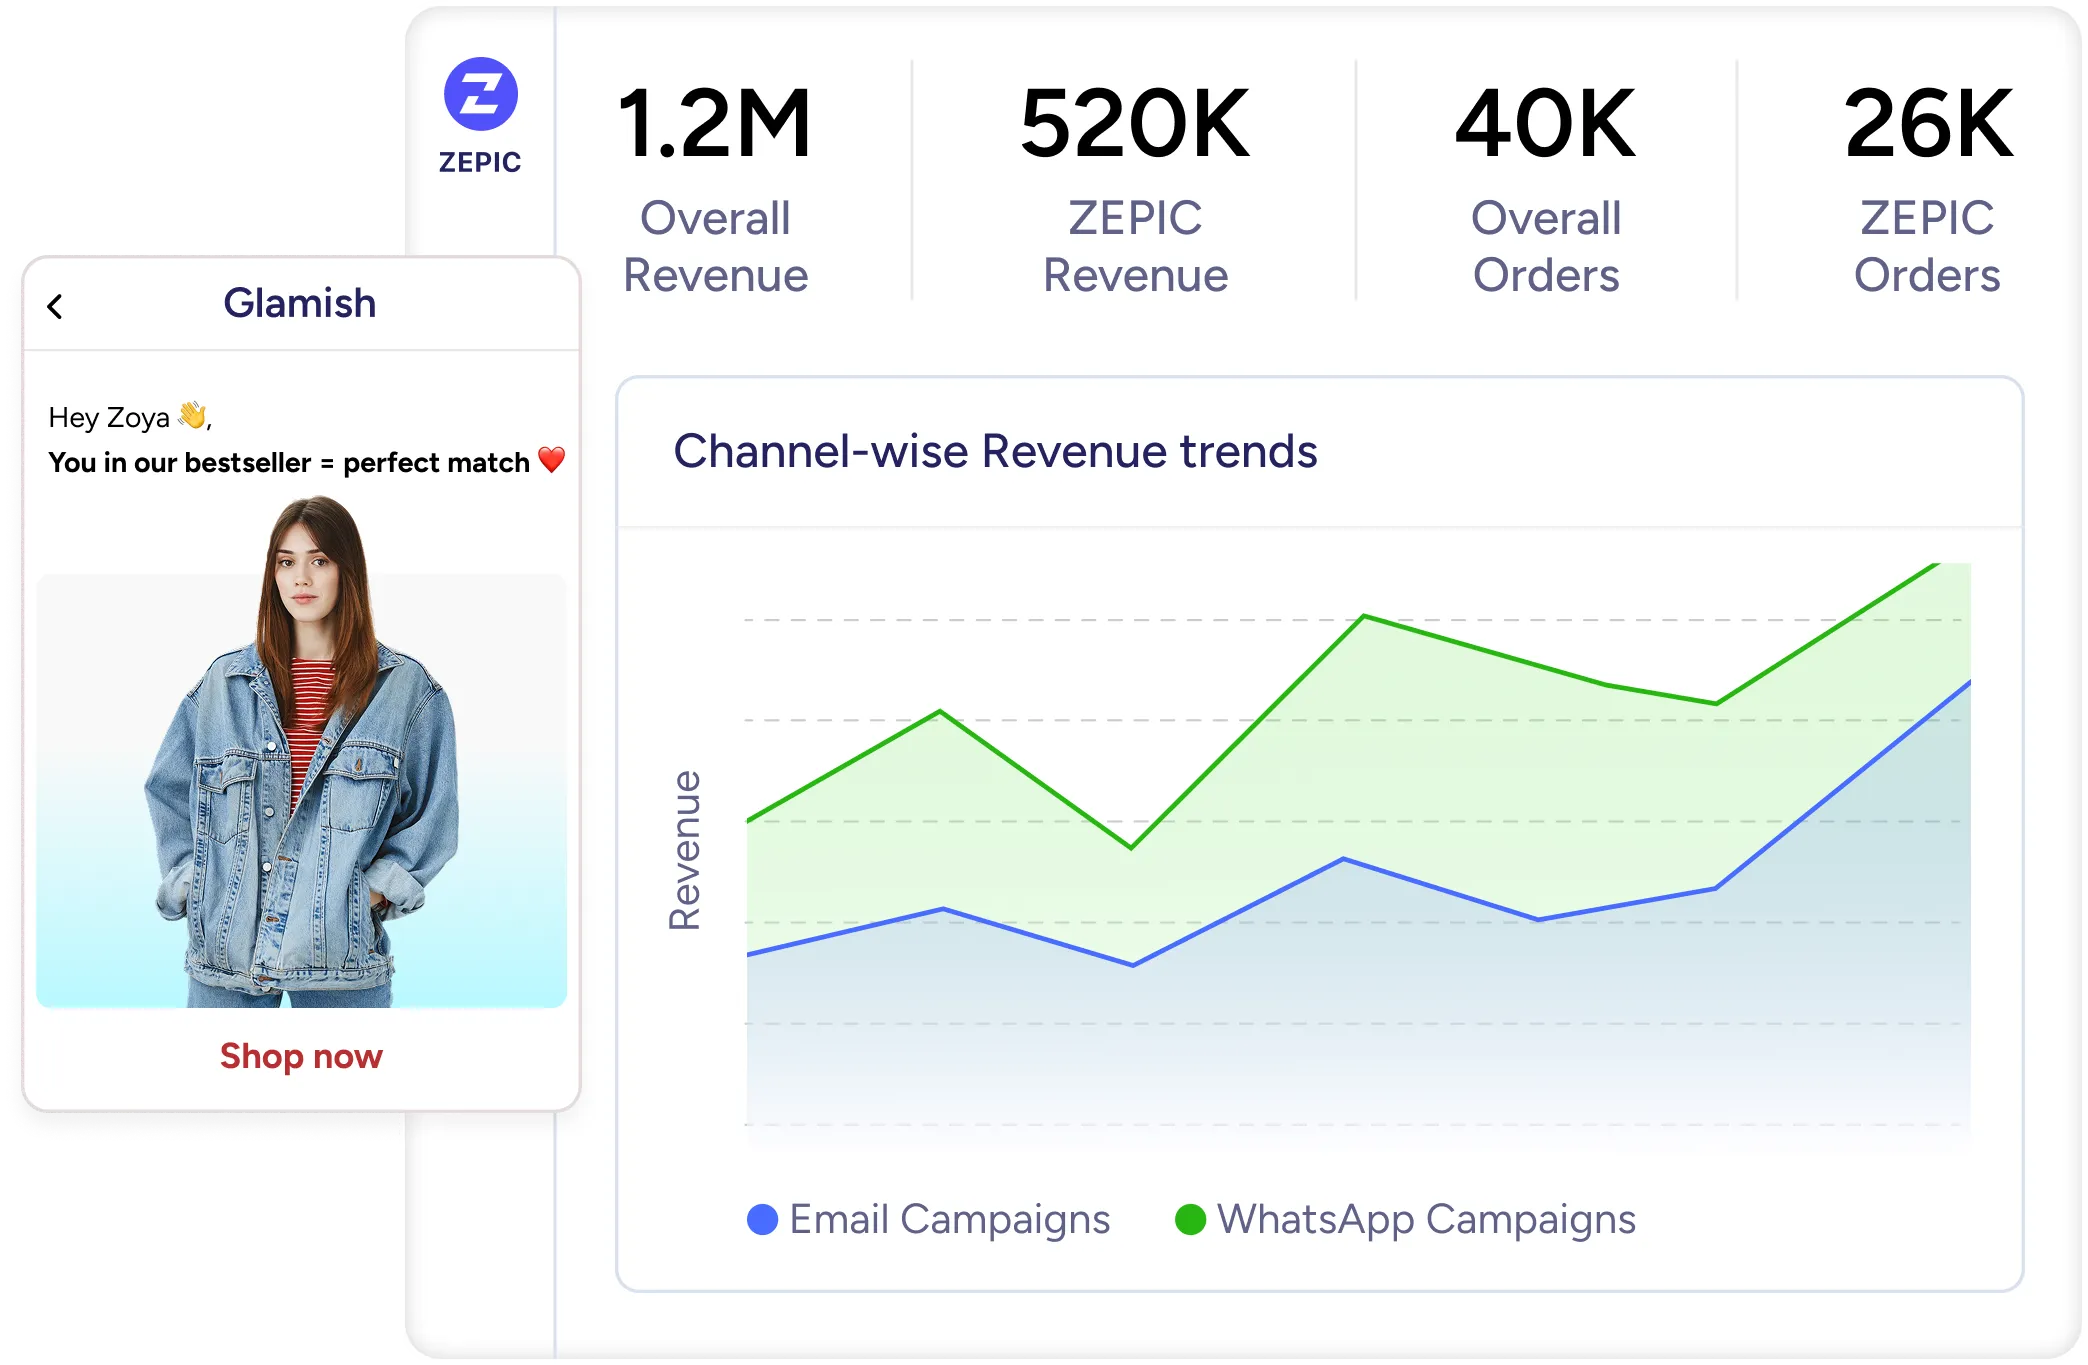Click the ZEPIC logo icon
Image resolution: width=2088 pixels, height=1365 pixels.
tap(480, 94)
